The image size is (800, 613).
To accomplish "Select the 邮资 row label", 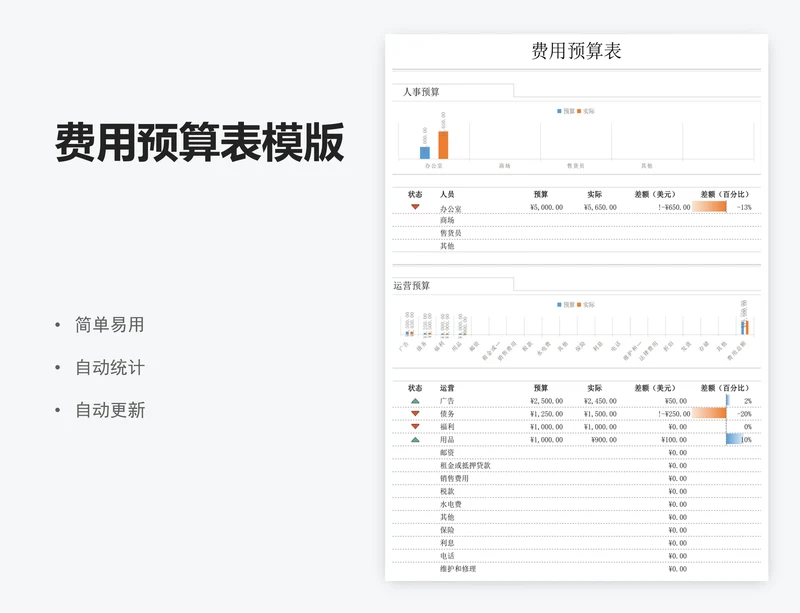I will pos(447,453).
